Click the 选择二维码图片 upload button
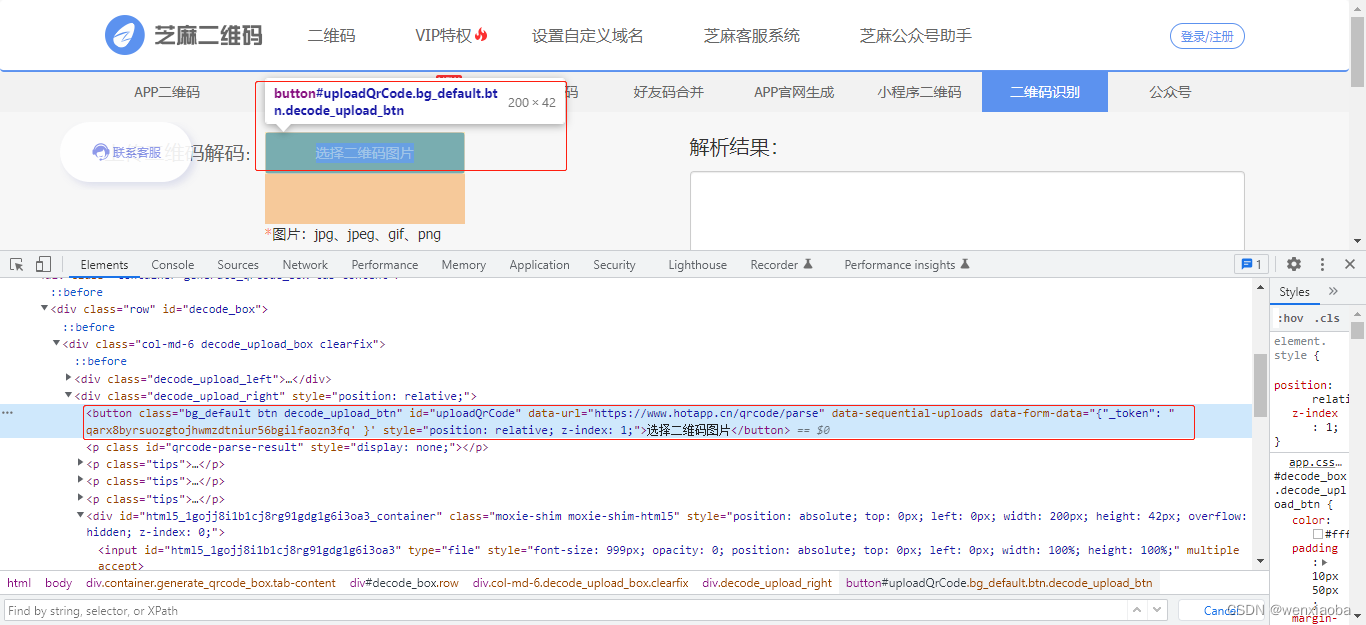Image resolution: width=1366 pixels, height=625 pixels. coord(364,151)
